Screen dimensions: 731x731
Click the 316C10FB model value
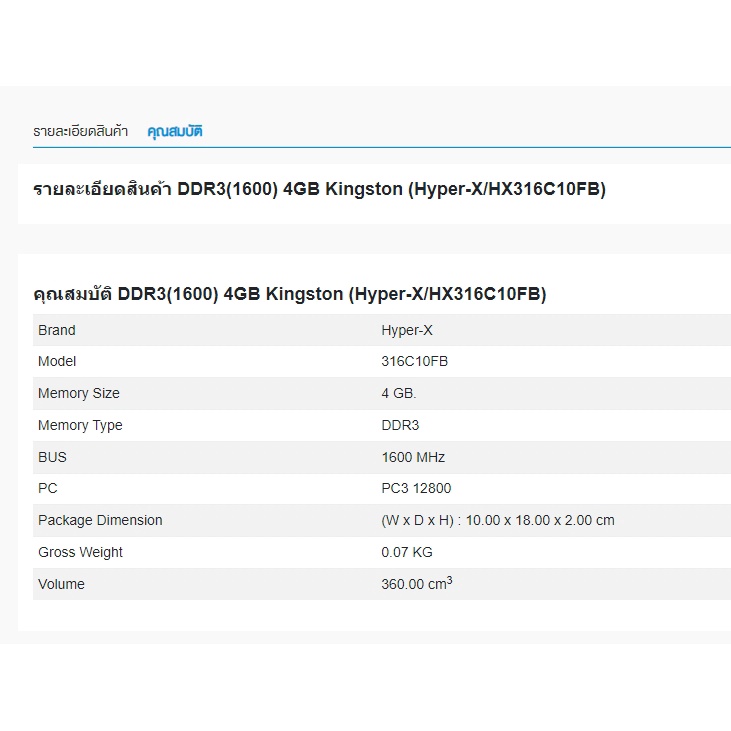pos(414,361)
